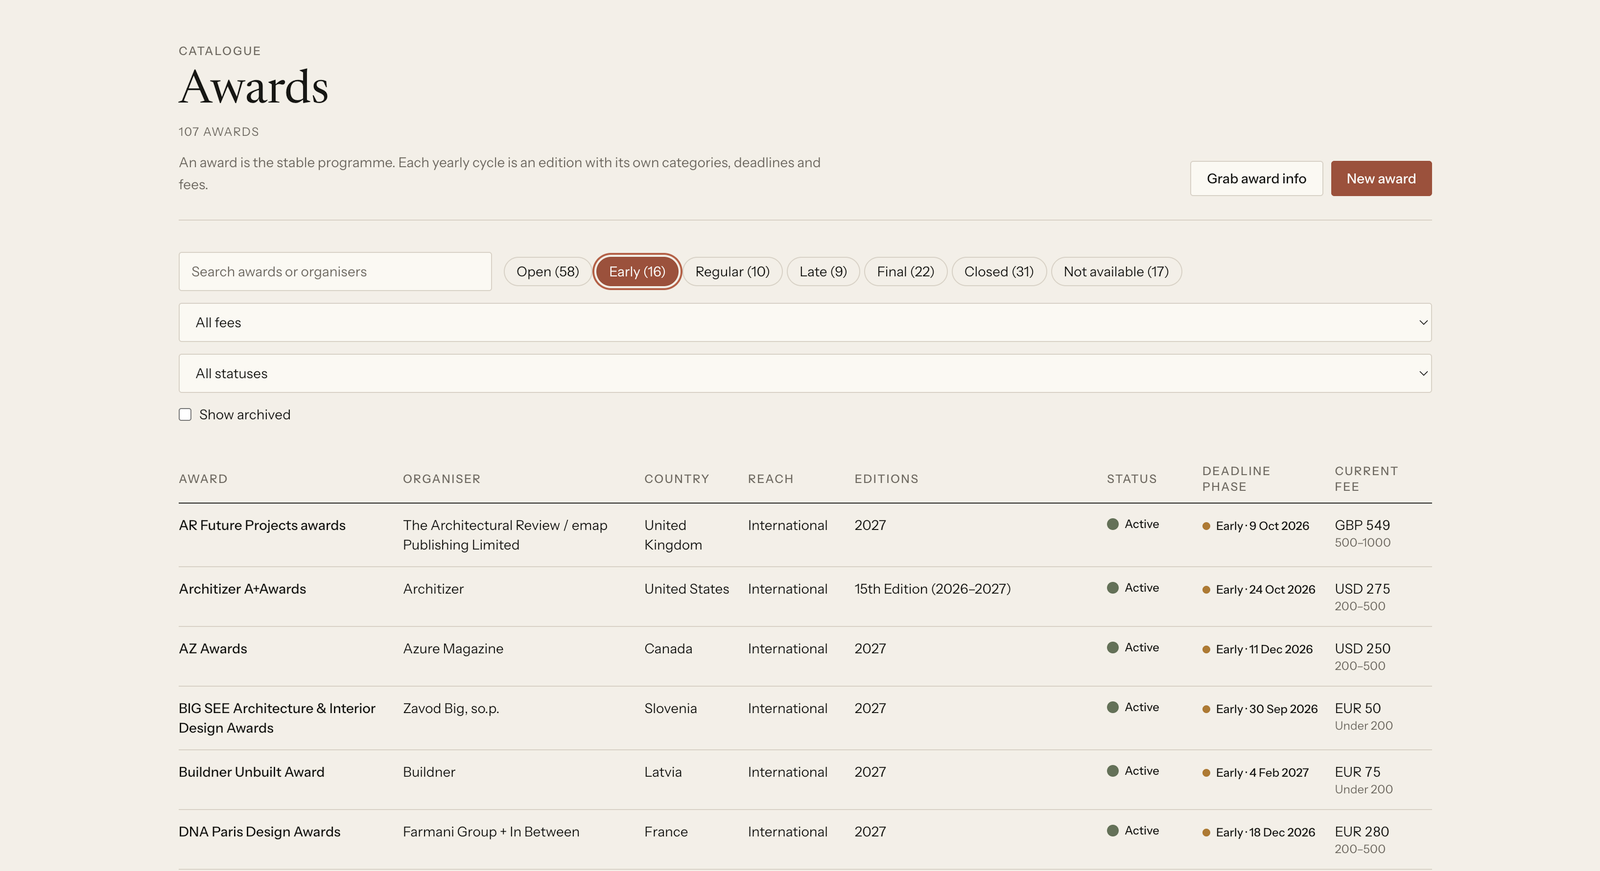Click the Award column header
Viewport: 1600px width, 871px height.
[203, 479]
